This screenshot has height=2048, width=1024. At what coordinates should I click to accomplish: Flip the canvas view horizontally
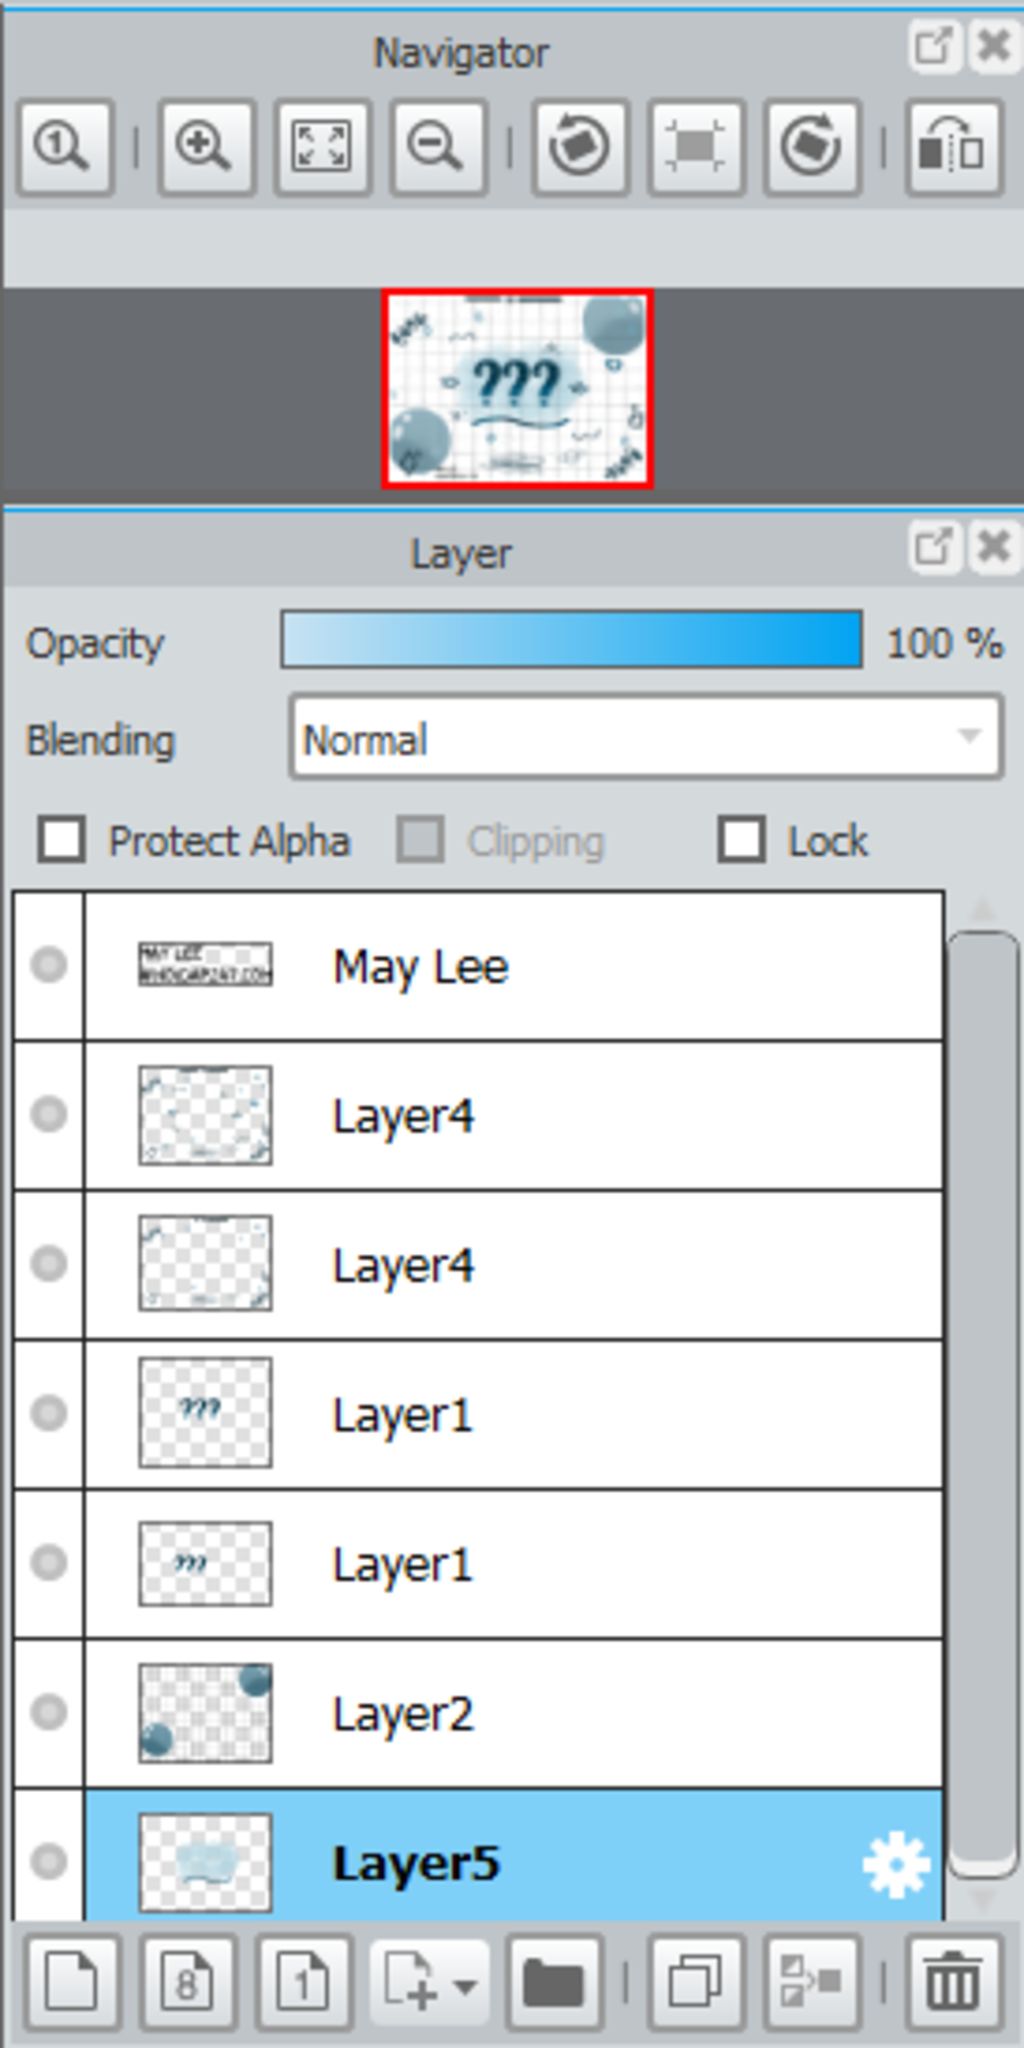click(x=953, y=147)
